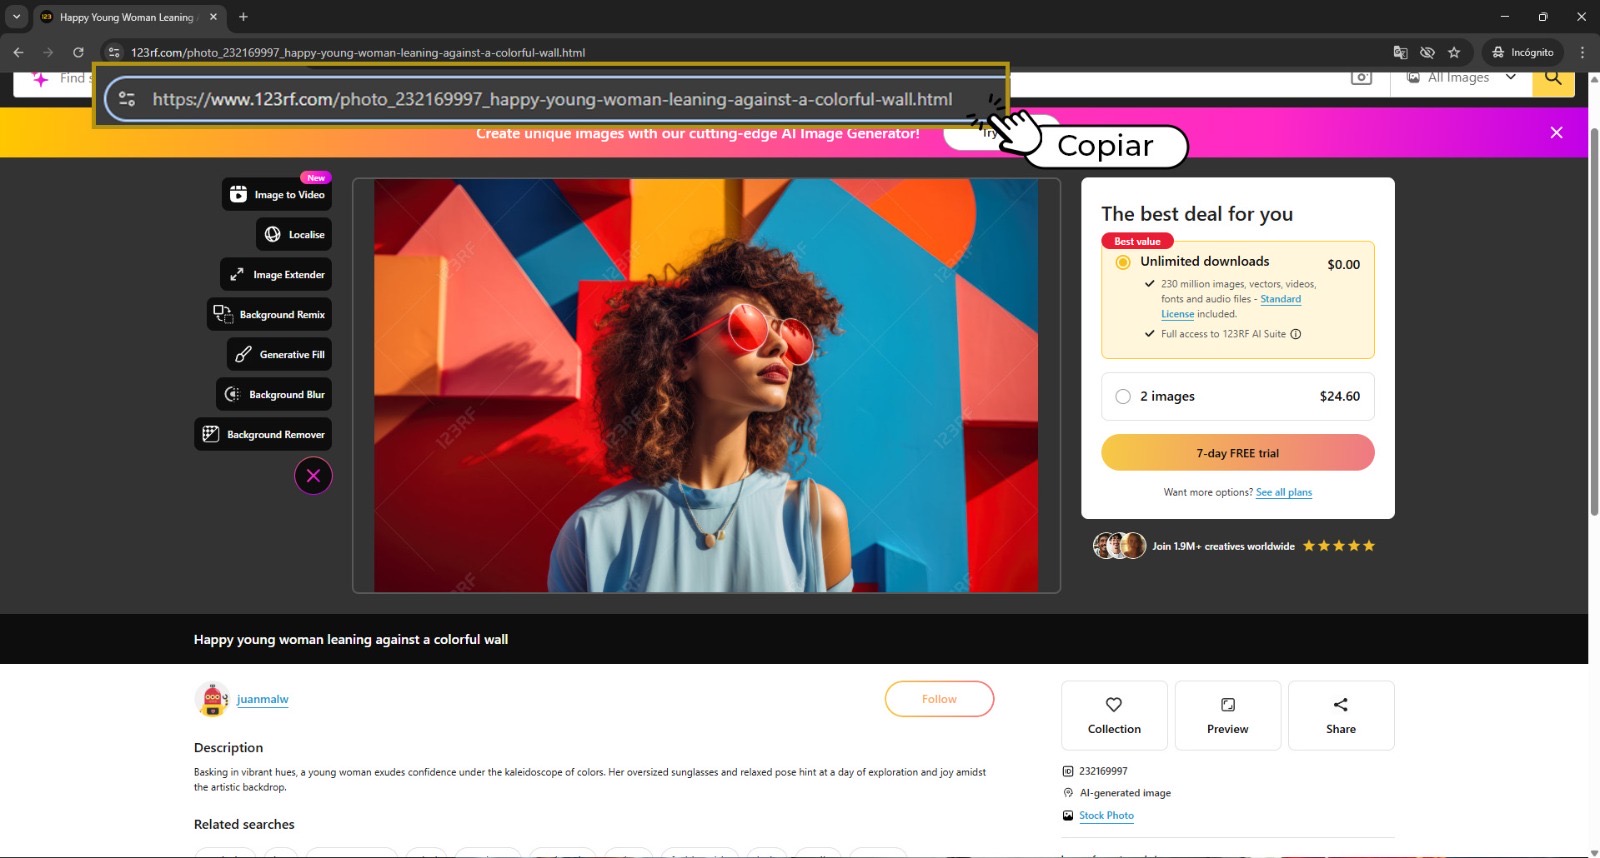Image resolution: width=1600 pixels, height=858 pixels.
Task: Expand the All Images search filter dropdown
Action: tap(1461, 78)
